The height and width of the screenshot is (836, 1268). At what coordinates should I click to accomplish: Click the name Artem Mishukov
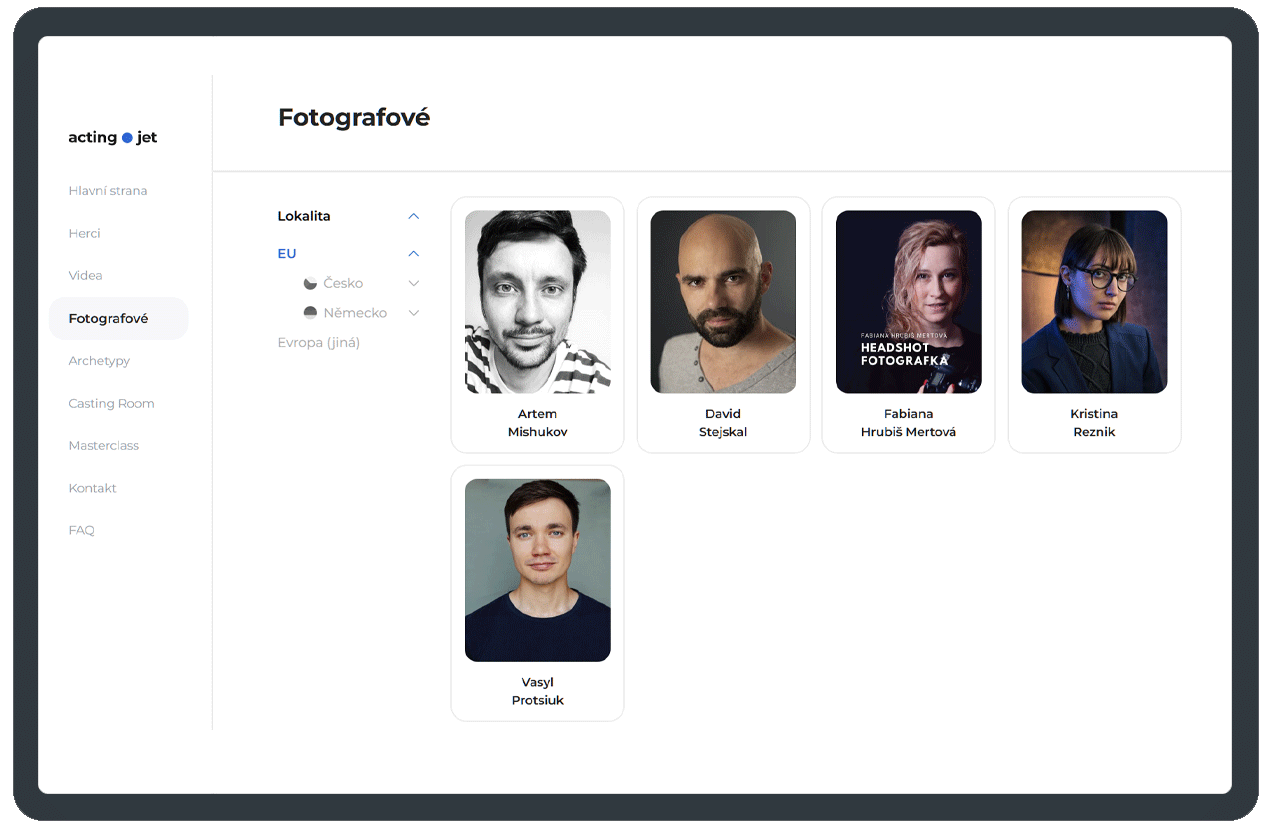[538, 423]
